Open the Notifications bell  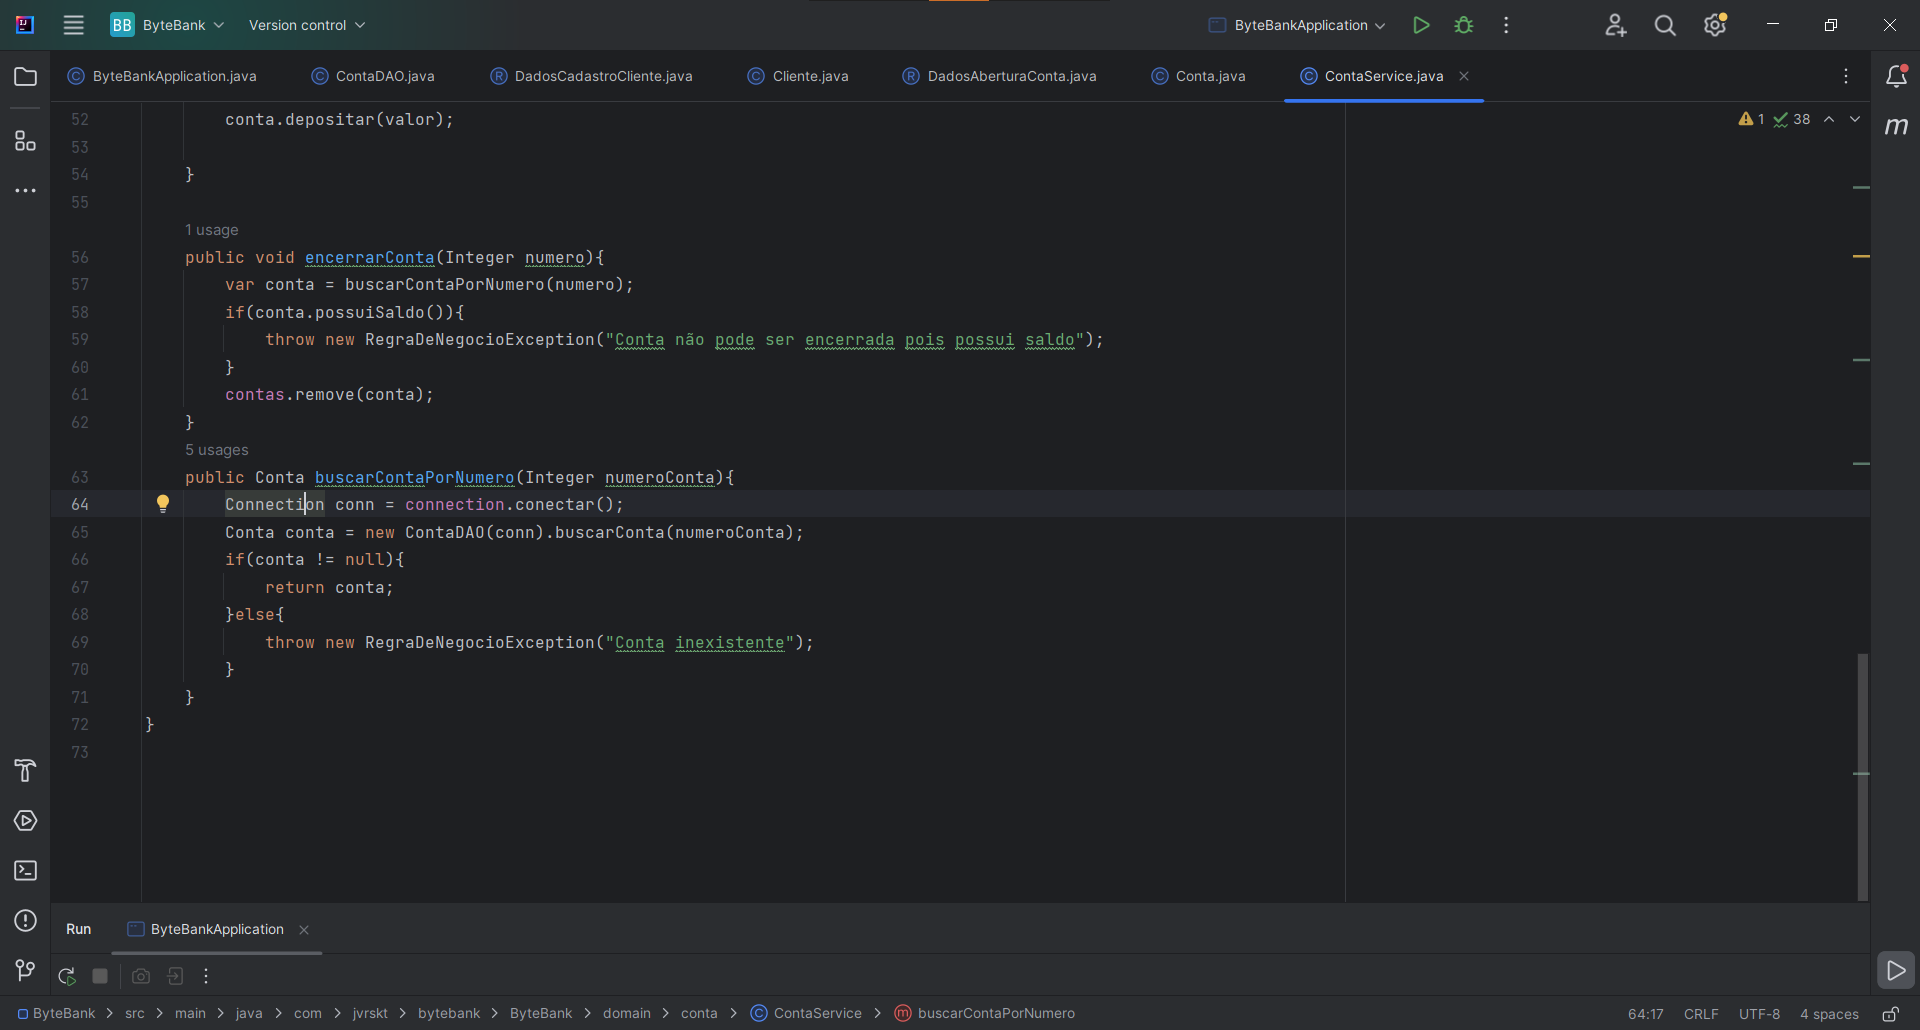1896,76
